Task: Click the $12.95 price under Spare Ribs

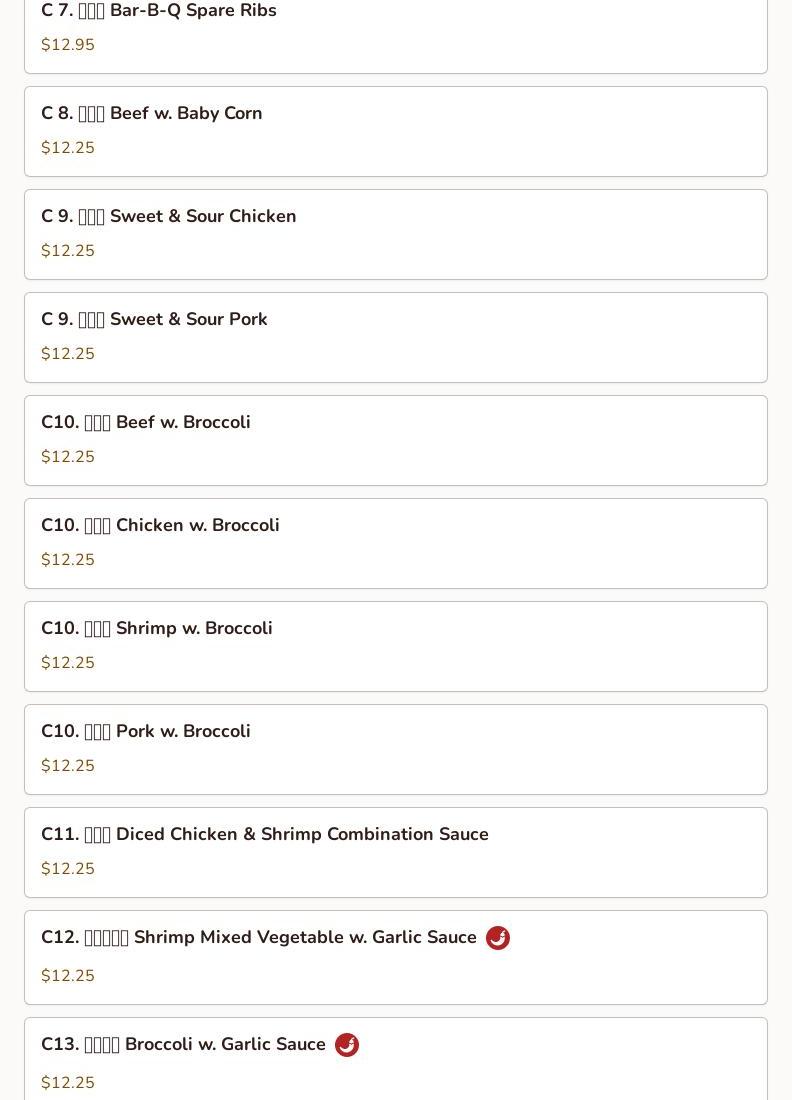Action: click(68, 45)
